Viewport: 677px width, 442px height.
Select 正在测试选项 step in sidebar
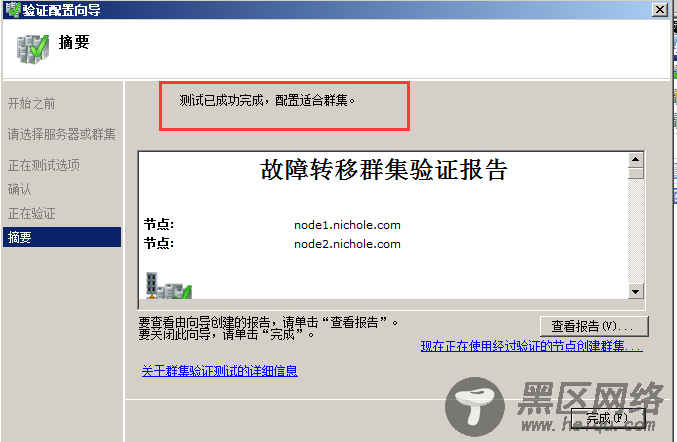tap(44, 165)
